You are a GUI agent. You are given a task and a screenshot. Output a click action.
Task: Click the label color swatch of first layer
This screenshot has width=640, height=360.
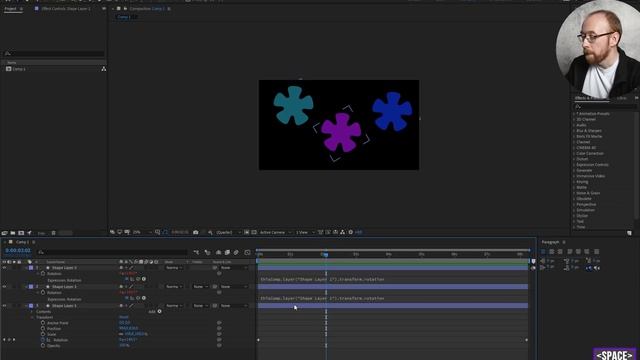[x=31, y=268]
